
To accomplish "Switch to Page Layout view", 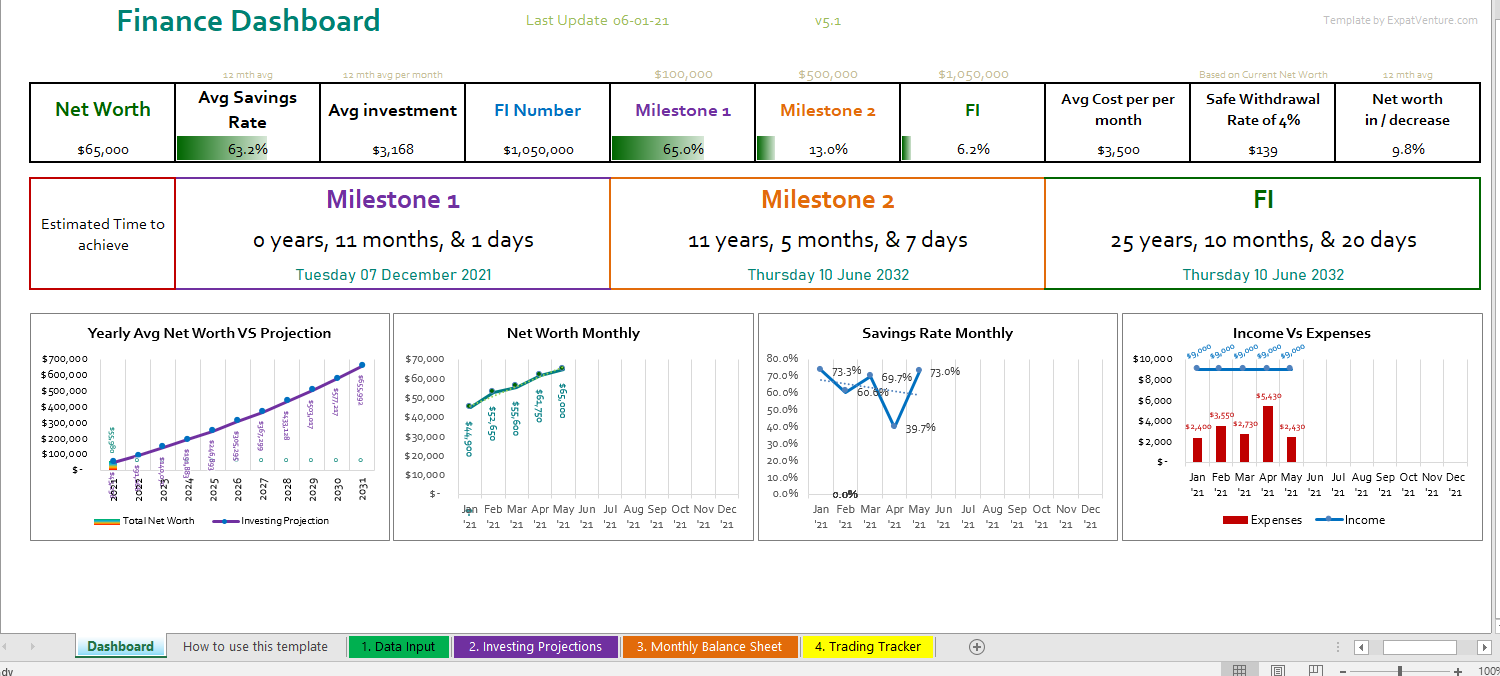I will (1278, 670).
